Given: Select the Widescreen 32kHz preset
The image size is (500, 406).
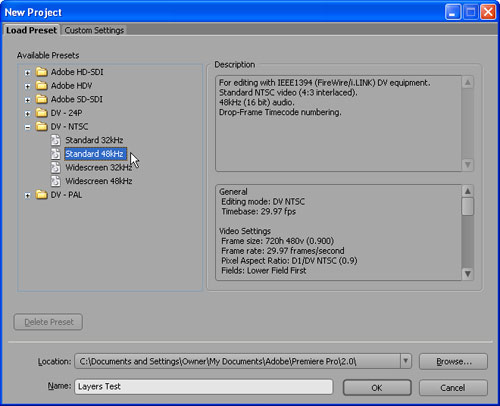Looking at the screenshot, I should pos(99,167).
